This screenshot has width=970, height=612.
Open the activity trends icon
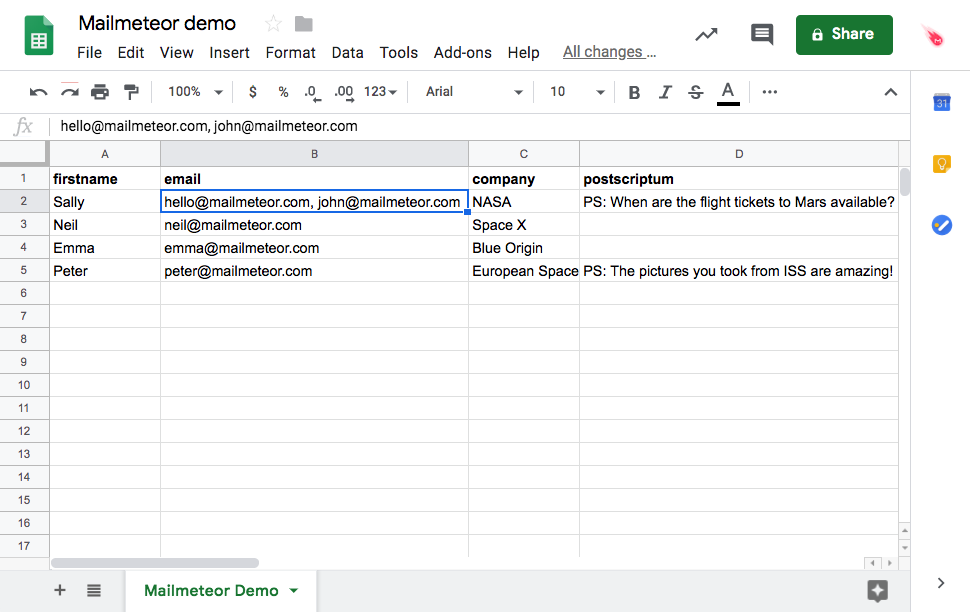(x=706, y=35)
